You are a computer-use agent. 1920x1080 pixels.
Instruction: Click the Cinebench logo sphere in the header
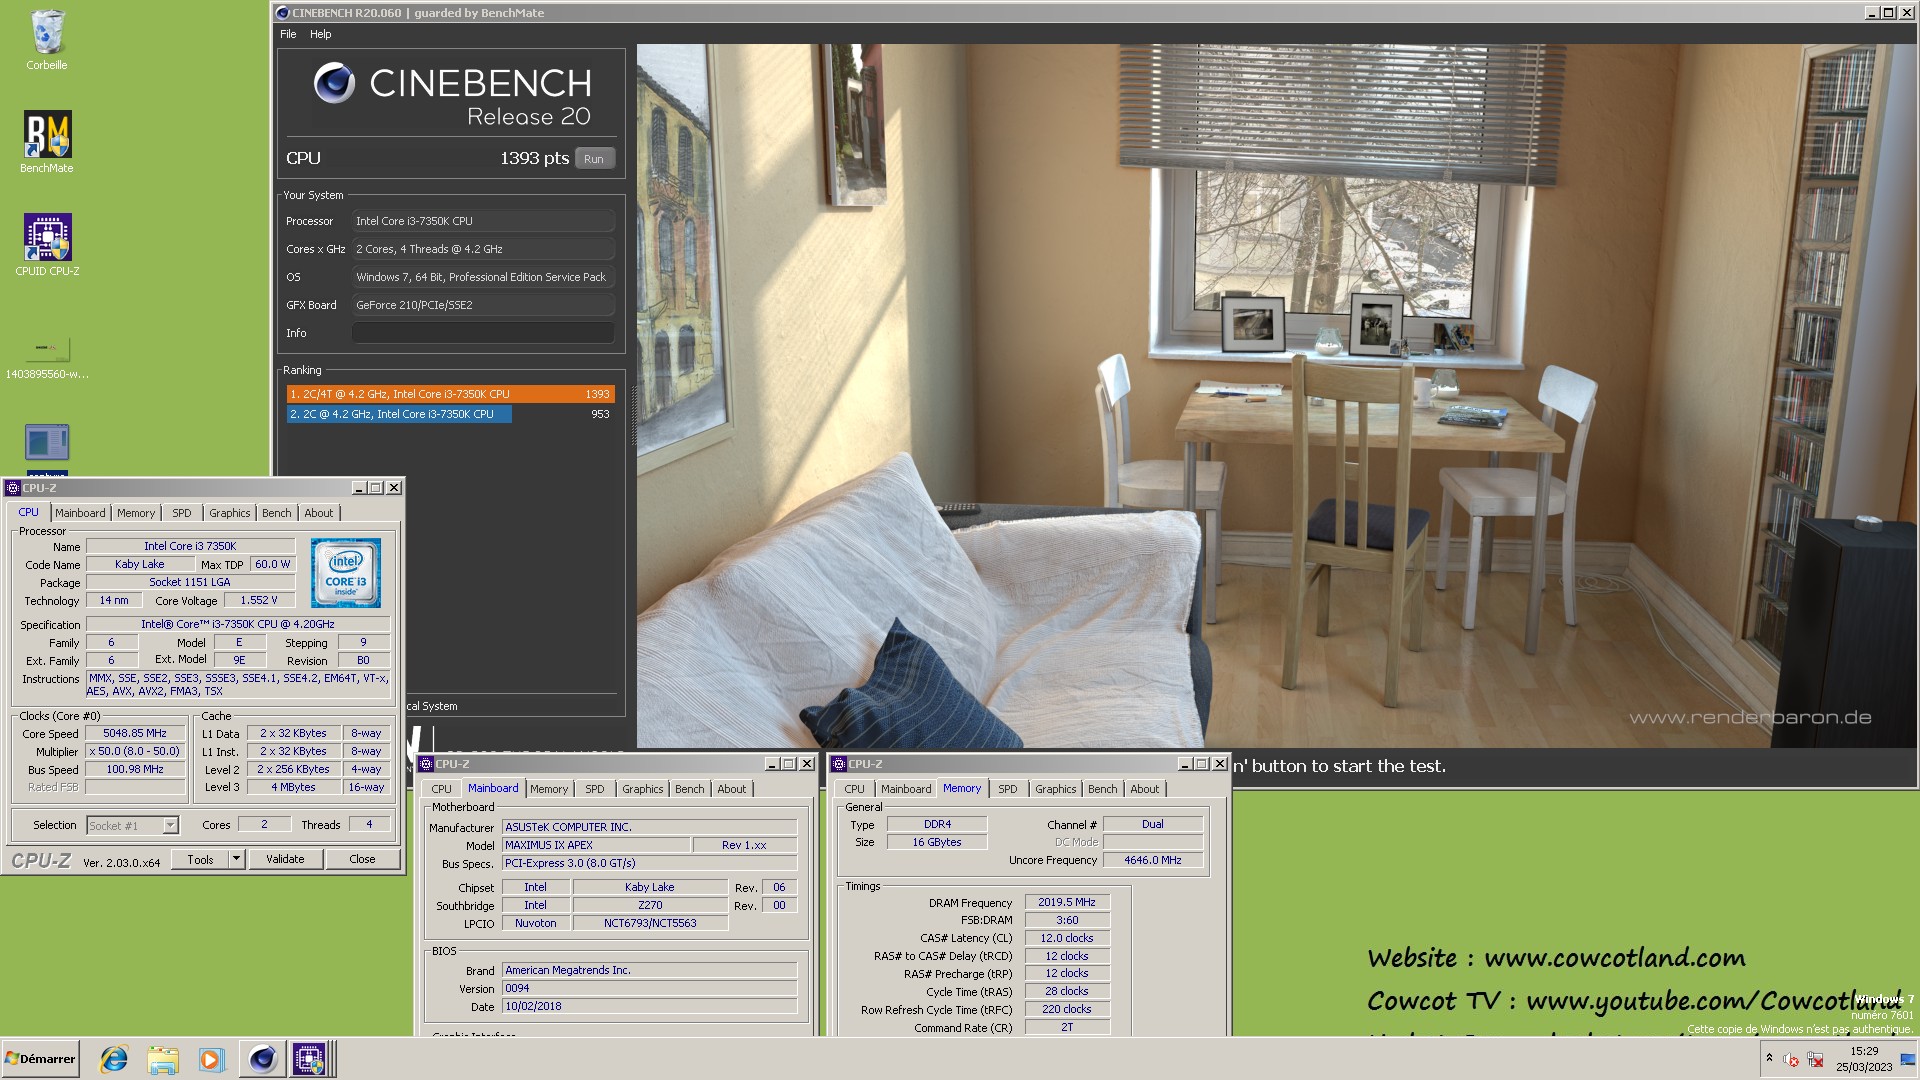tap(334, 83)
